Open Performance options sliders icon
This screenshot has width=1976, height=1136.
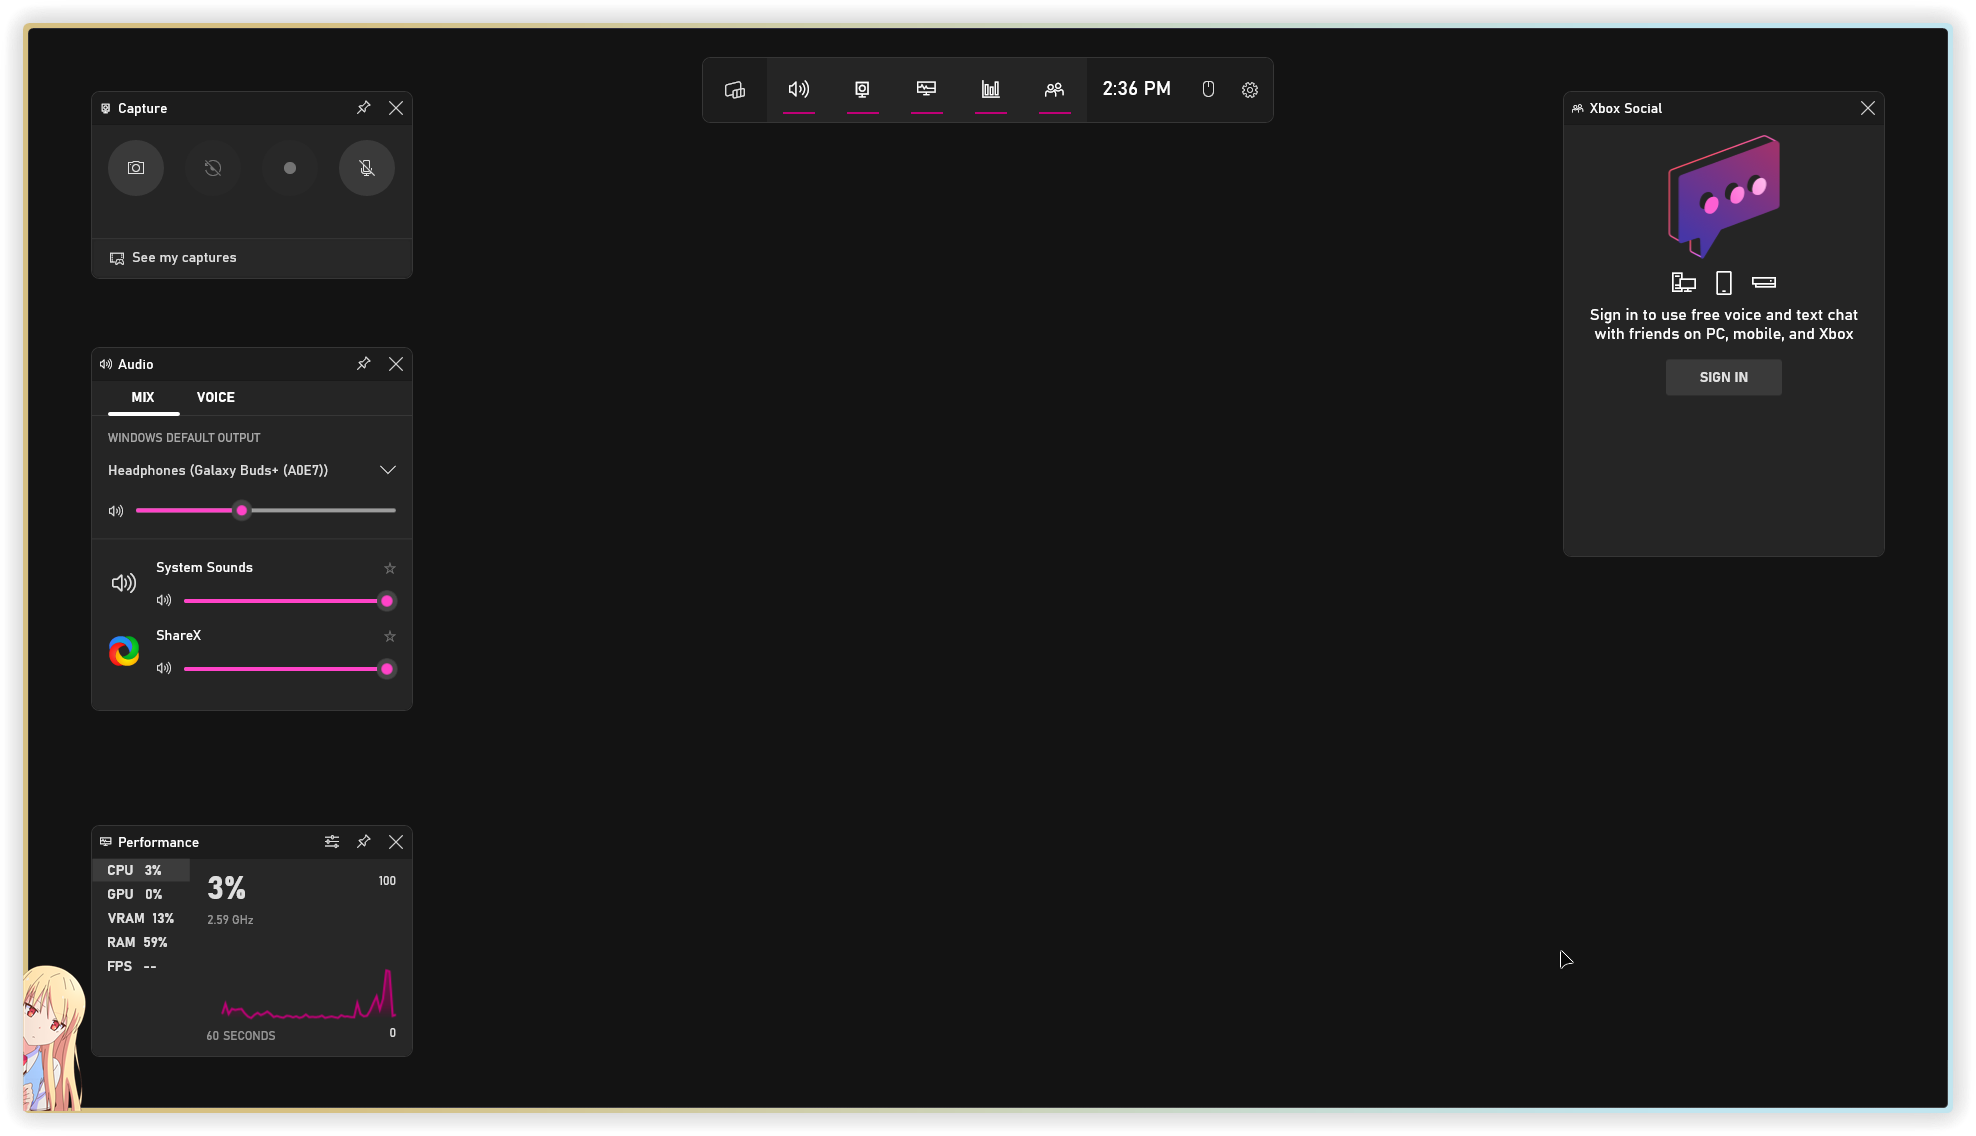[x=332, y=842]
